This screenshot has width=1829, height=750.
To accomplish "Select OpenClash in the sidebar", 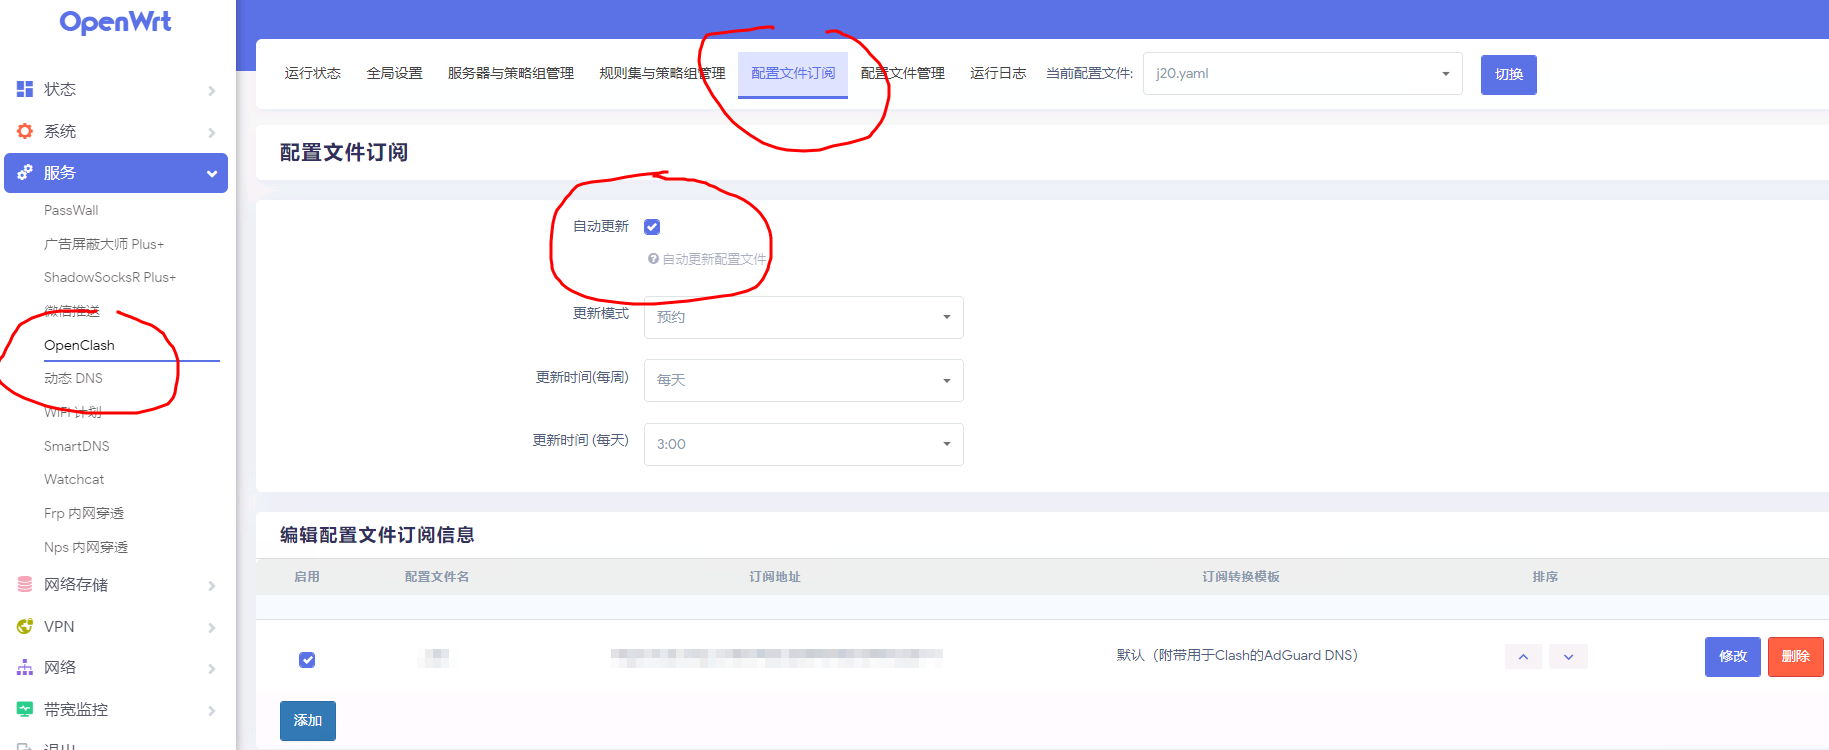I will pyautogui.click(x=79, y=345).
